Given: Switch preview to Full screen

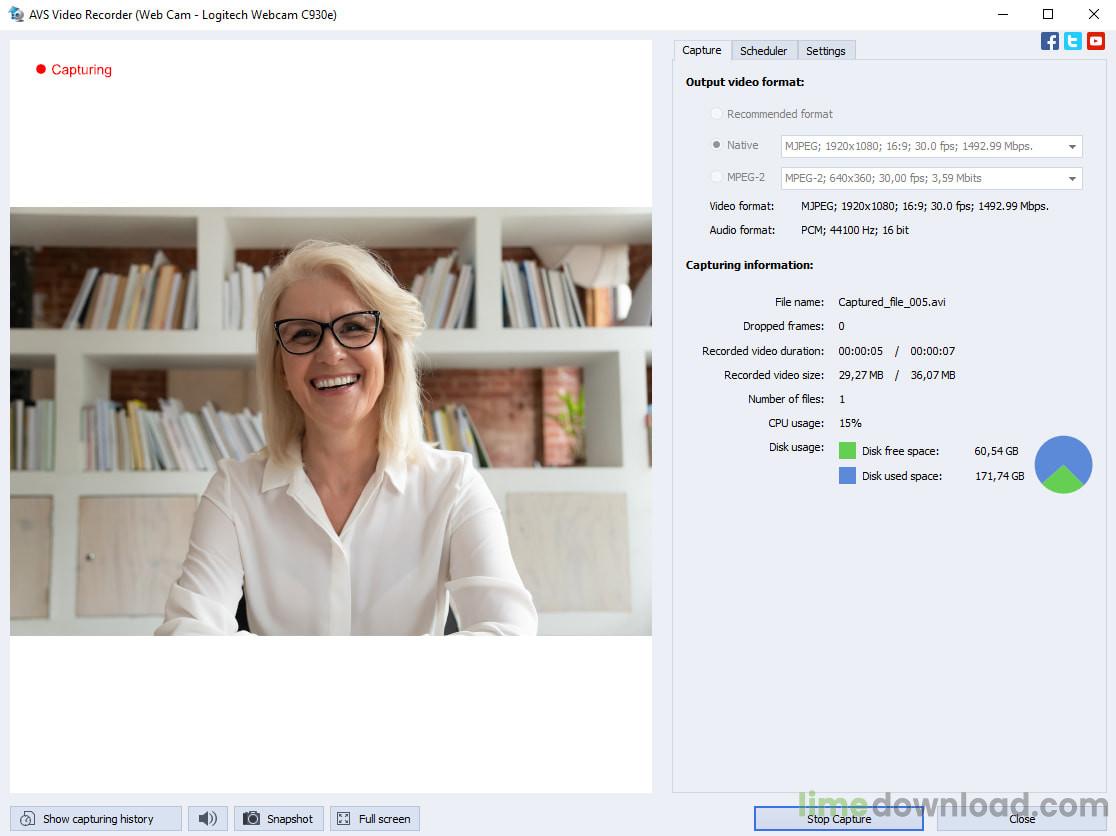Looking at the screenshot, I should tap(375, 818).
